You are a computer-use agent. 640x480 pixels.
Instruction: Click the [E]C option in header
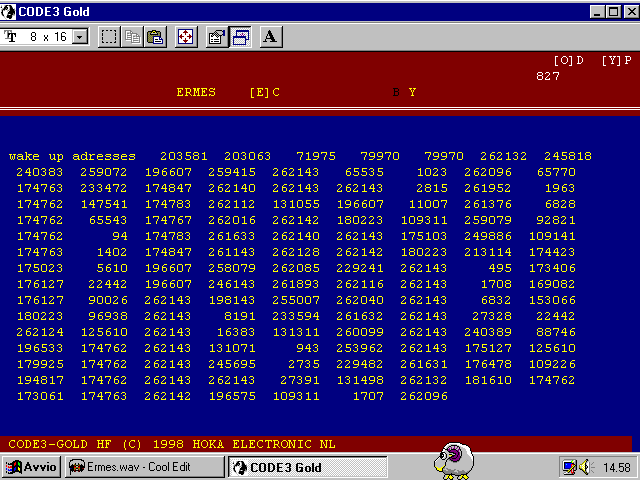pos(264,92)
